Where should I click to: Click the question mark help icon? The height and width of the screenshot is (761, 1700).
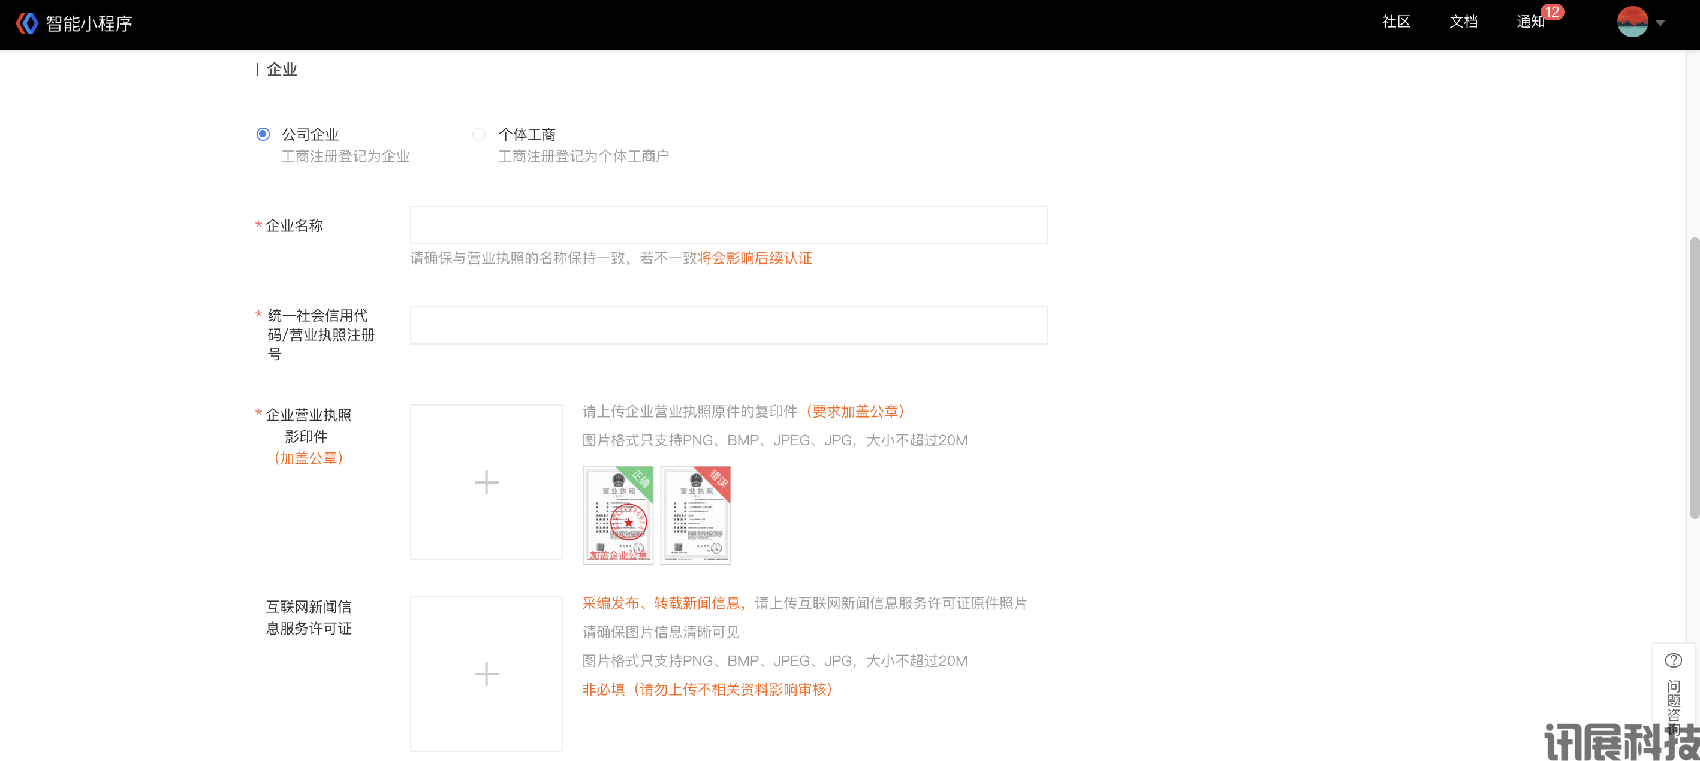coord(1673,660)
